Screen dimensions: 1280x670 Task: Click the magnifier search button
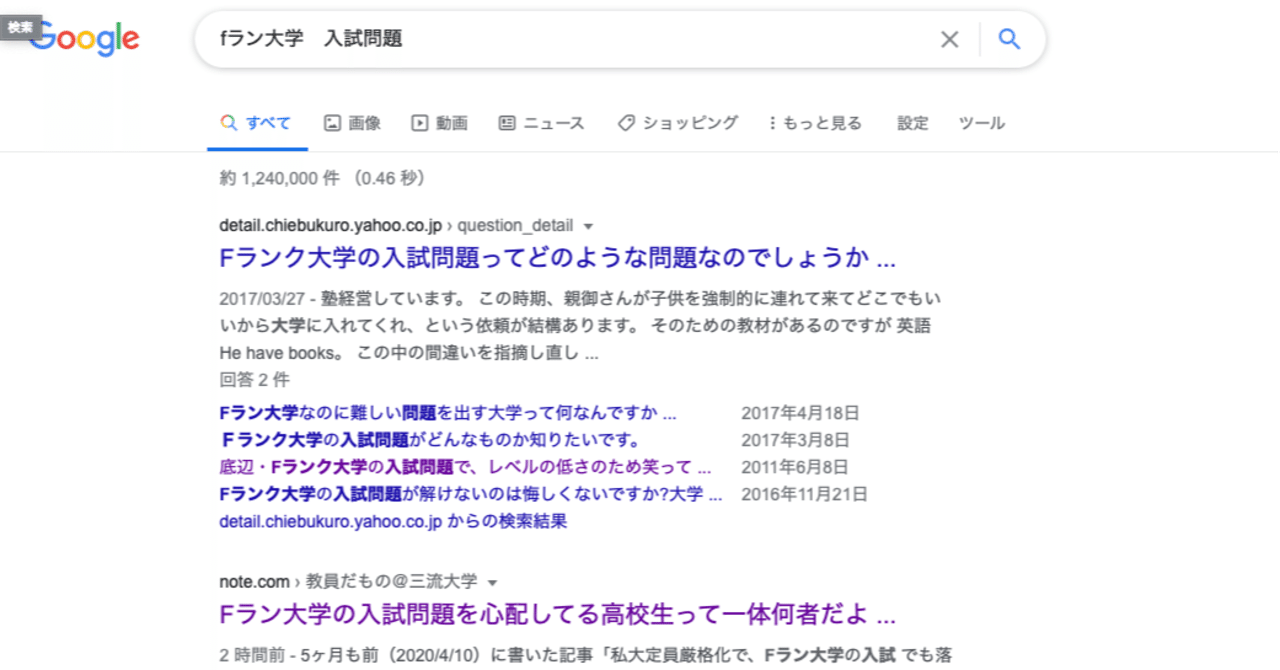[x=1010, y=39]
